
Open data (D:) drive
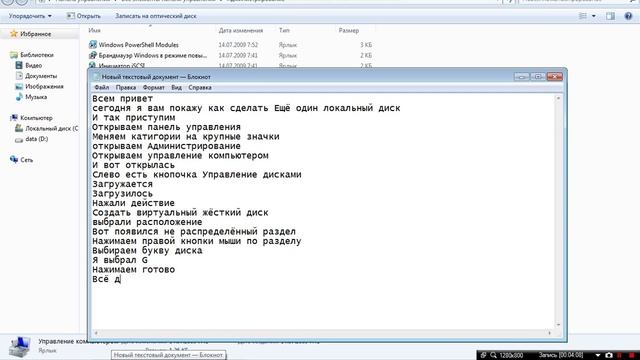pyautogui.click(x=36, y=139)
